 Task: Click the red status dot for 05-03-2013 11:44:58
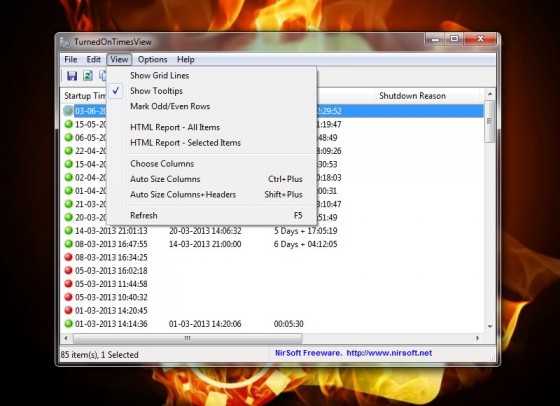coord(68,284)
